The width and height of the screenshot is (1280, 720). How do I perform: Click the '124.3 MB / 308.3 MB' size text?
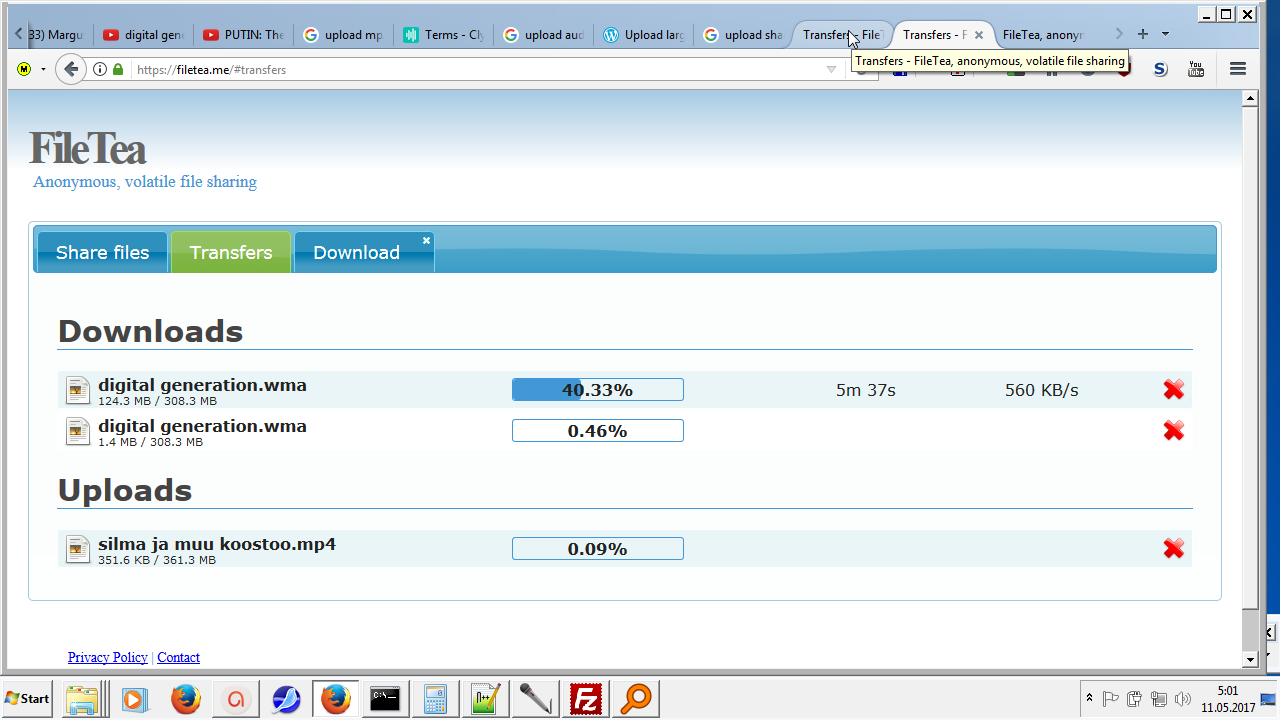click(157, 401)
